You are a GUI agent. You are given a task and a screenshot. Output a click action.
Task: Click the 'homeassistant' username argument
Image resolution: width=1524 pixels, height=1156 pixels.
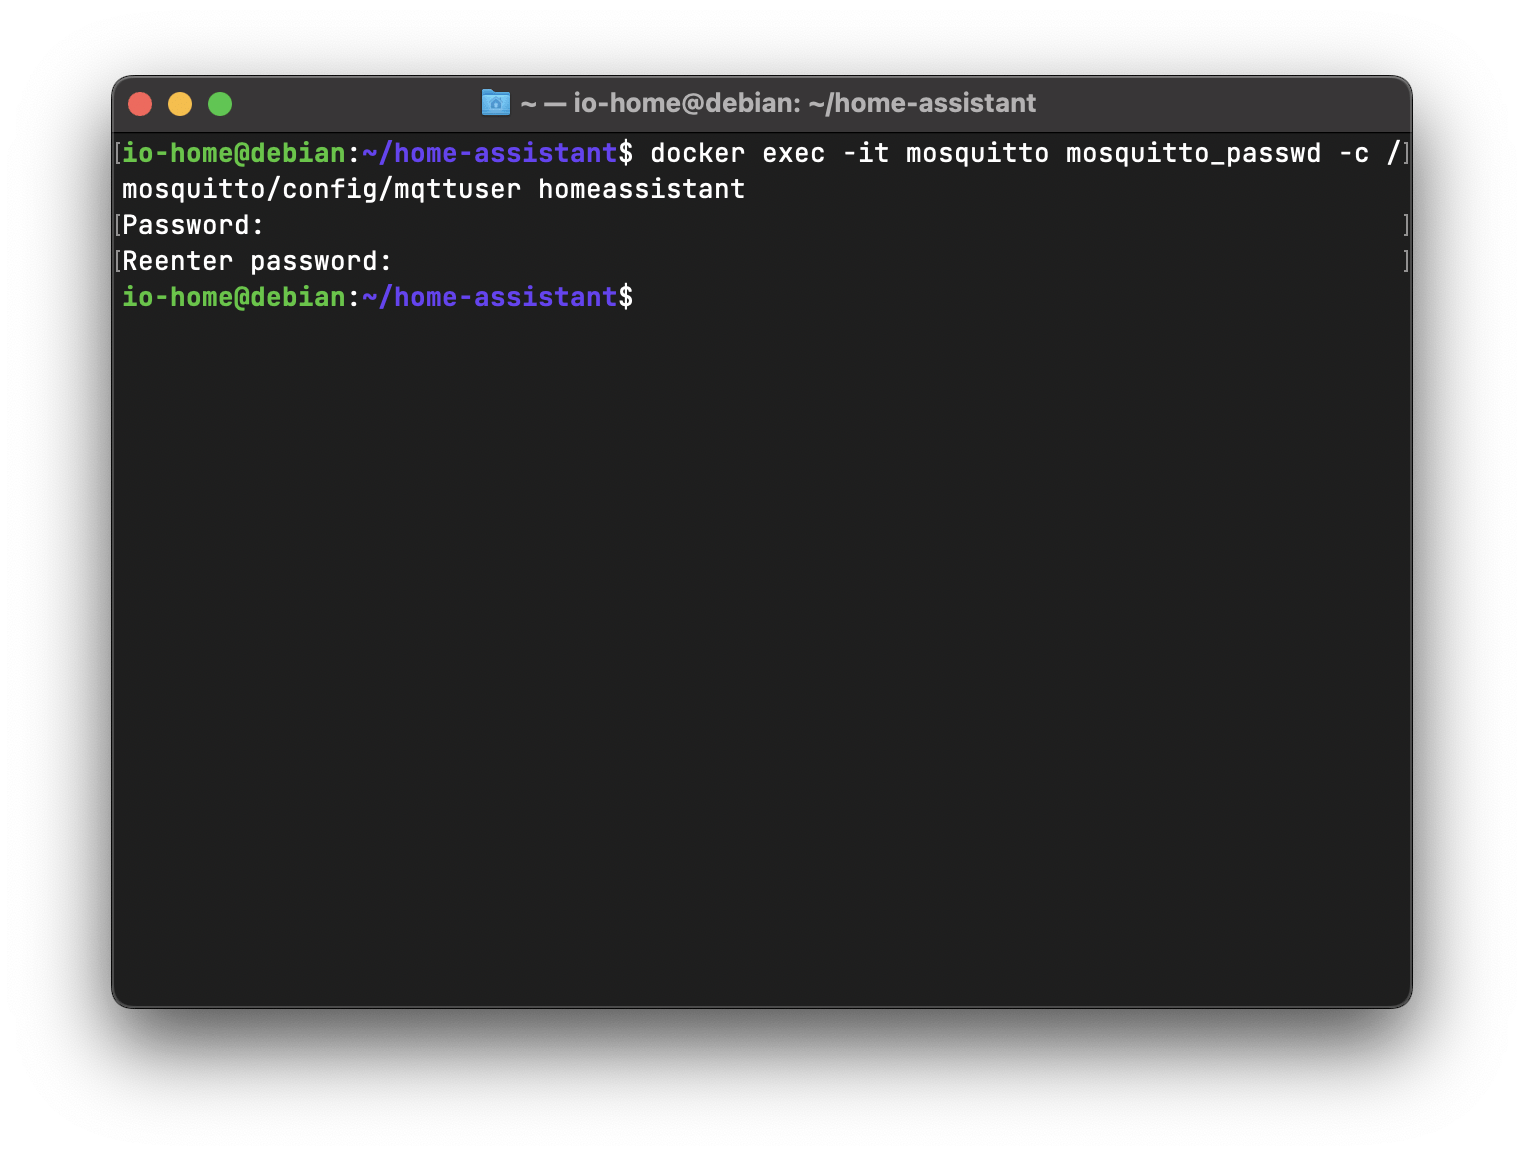641,189
